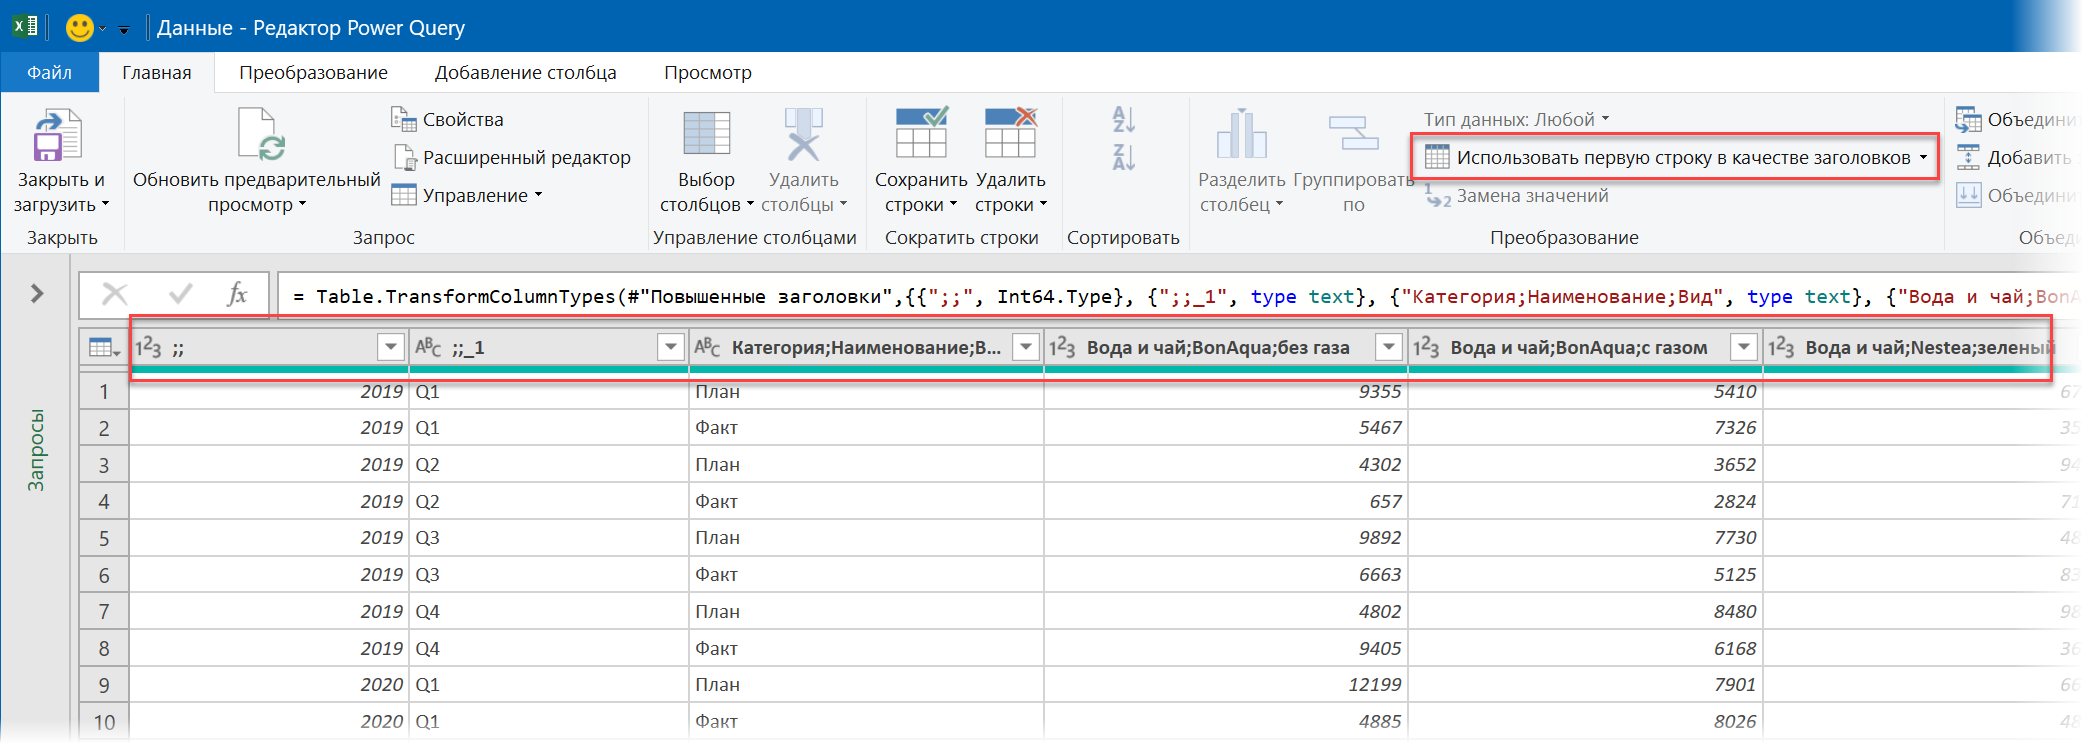Sort ascending with the A-Z icon
The image size is (2083, 744).
[1123, 120]
